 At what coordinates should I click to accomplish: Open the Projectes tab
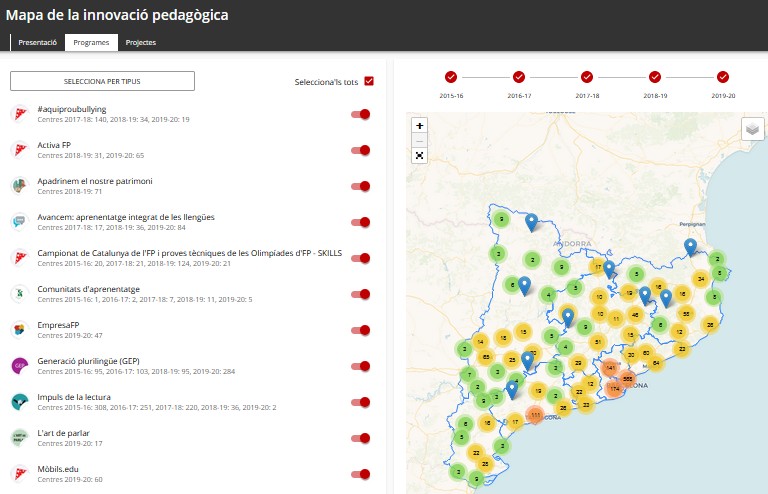(x=140, y=43)
